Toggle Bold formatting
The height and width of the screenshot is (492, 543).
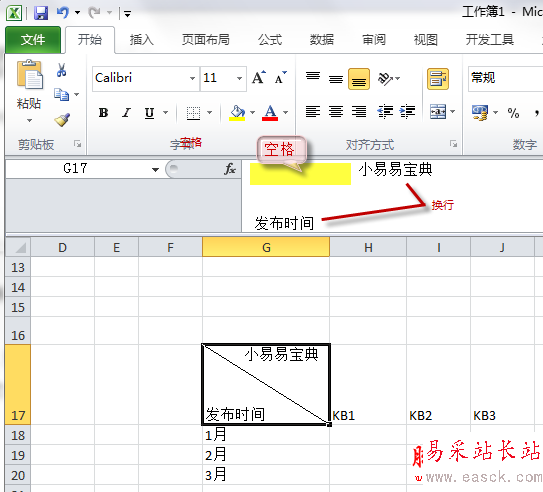coord(103,113)
